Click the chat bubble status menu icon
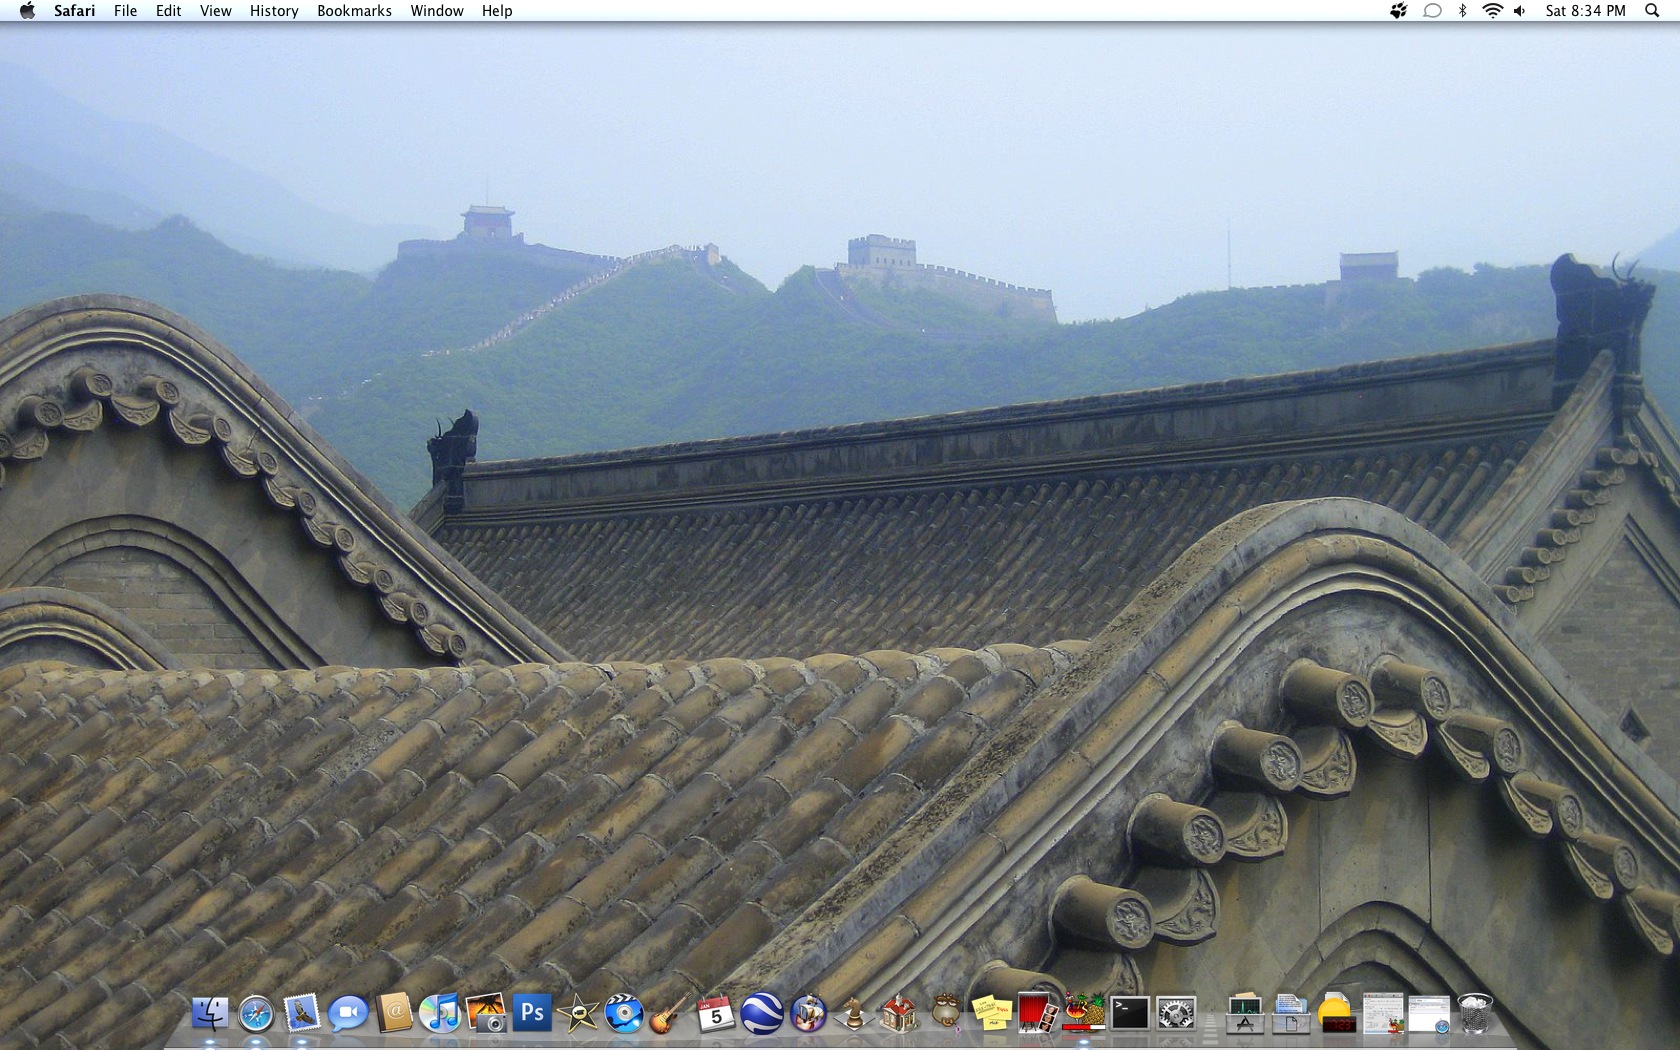The width and height of the screenshot is (1680, 1050). pos(1432,11)
